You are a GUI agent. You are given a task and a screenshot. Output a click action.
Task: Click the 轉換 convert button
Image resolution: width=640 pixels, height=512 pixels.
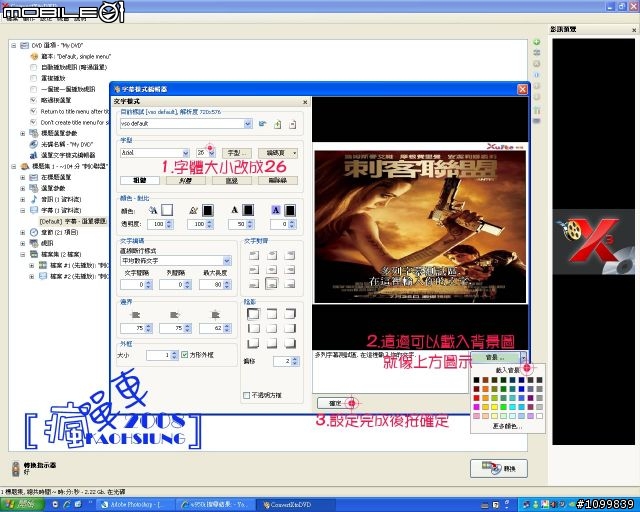point(499,468)
